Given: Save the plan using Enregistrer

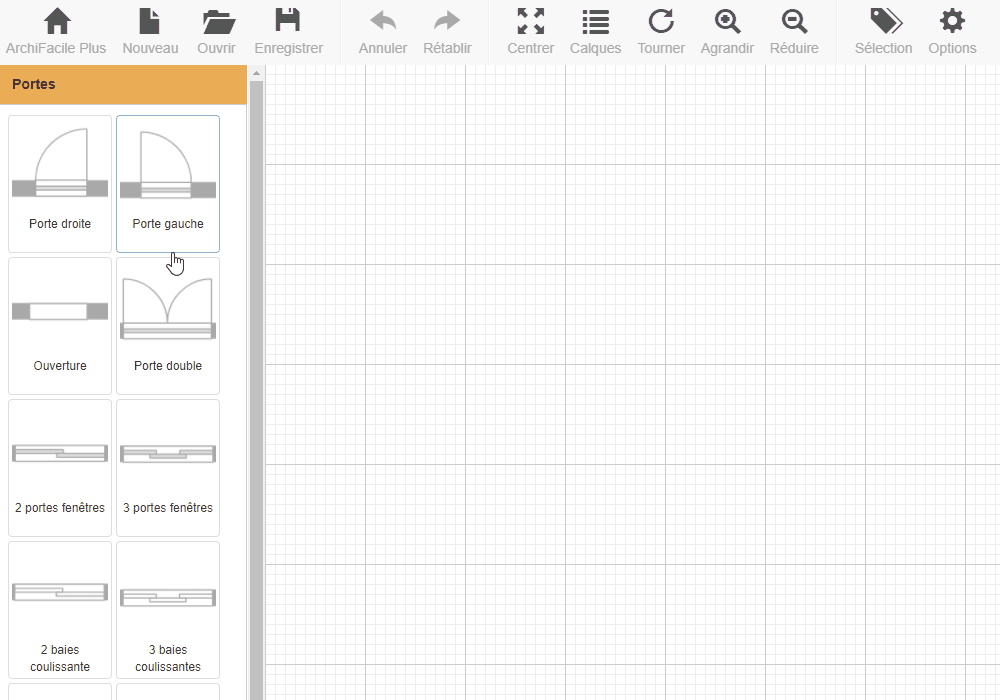Looking at the screenshot, I should [x=288, y=22].
